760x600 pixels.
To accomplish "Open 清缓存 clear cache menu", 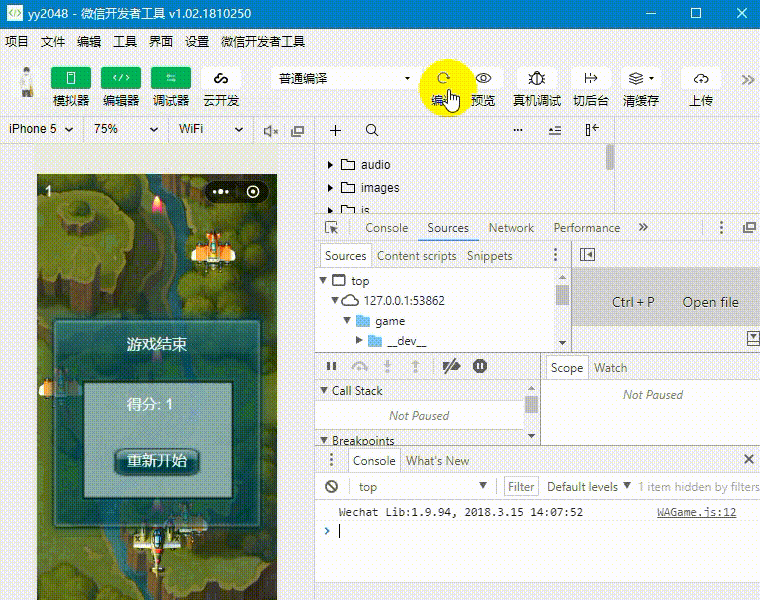I will click(x=640, y=78).
